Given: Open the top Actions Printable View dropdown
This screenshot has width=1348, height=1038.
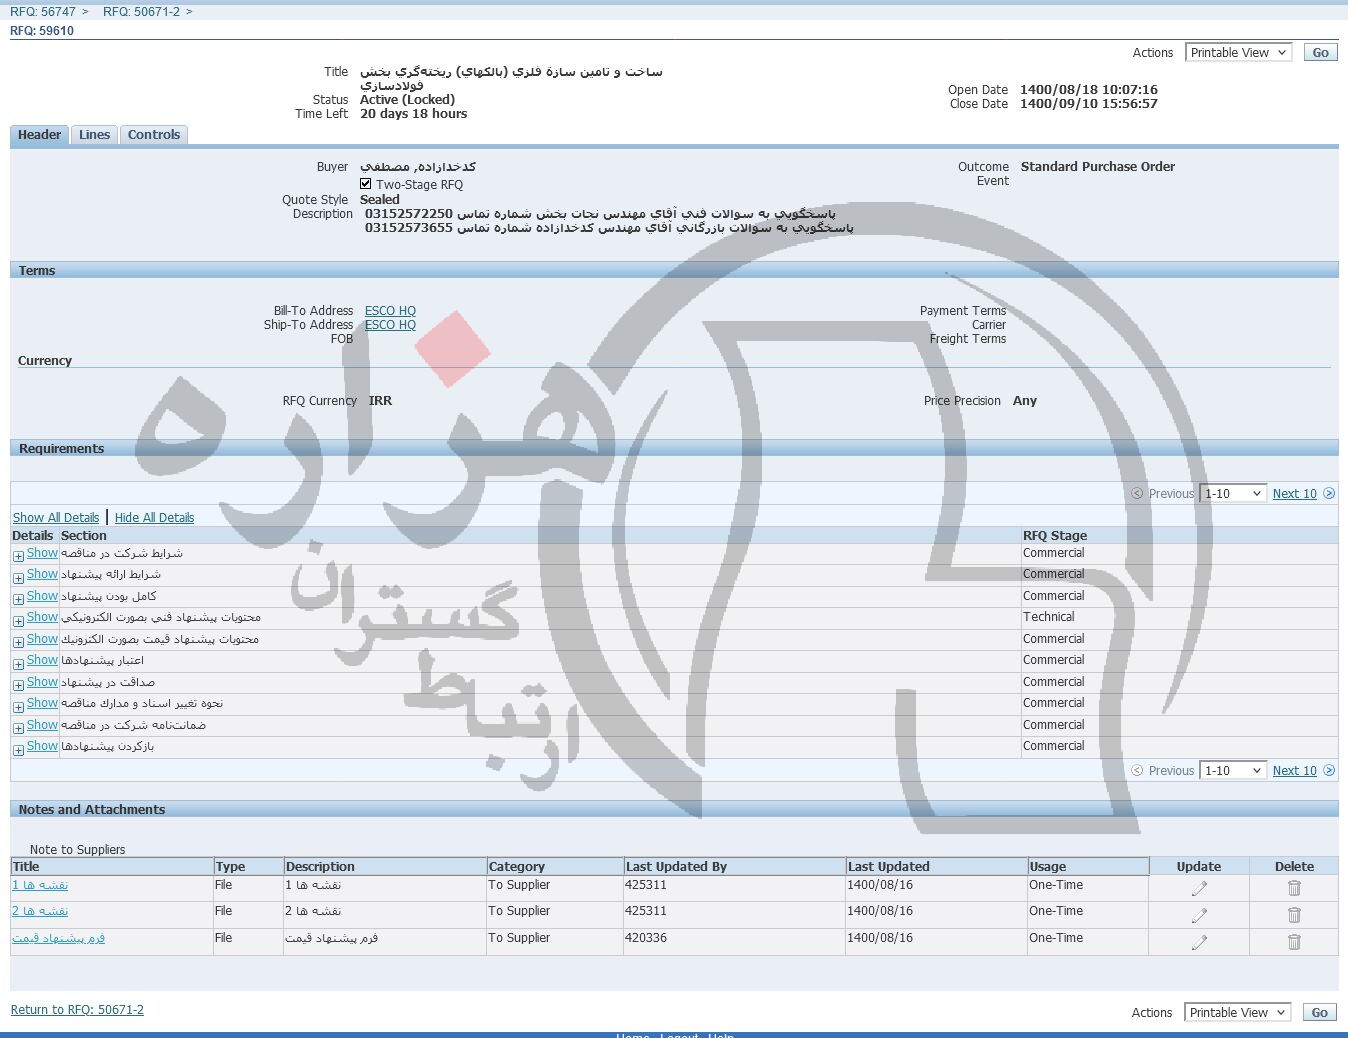Looking at the screenshot, I should point(1238,52).
